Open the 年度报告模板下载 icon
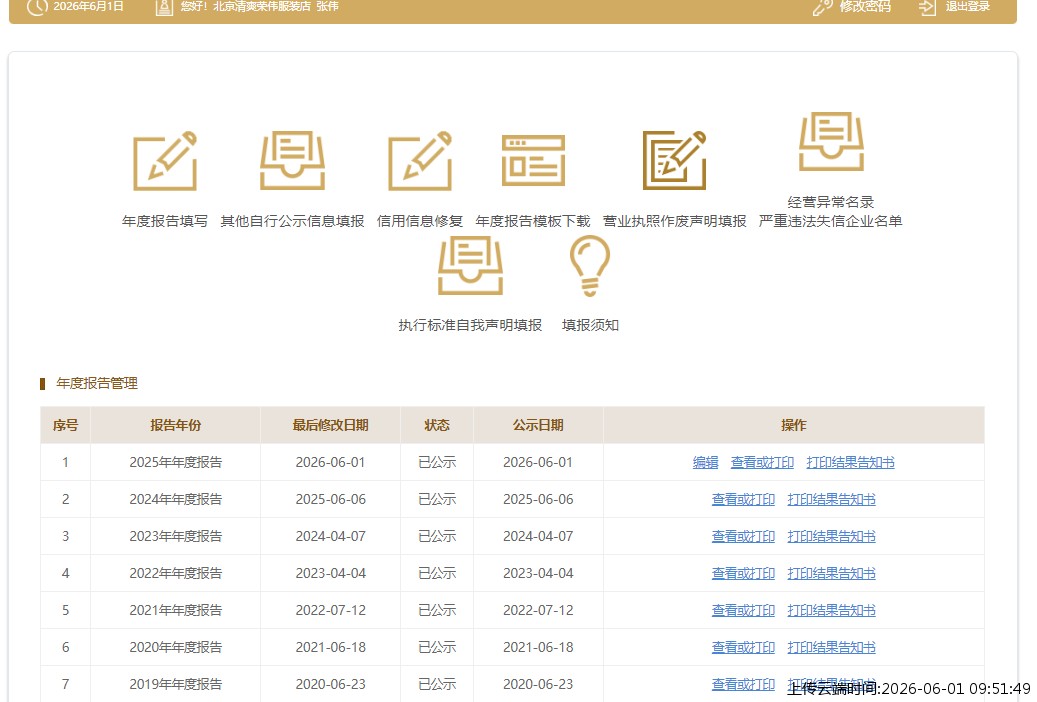1037x702 pixels. click(533, 160)
